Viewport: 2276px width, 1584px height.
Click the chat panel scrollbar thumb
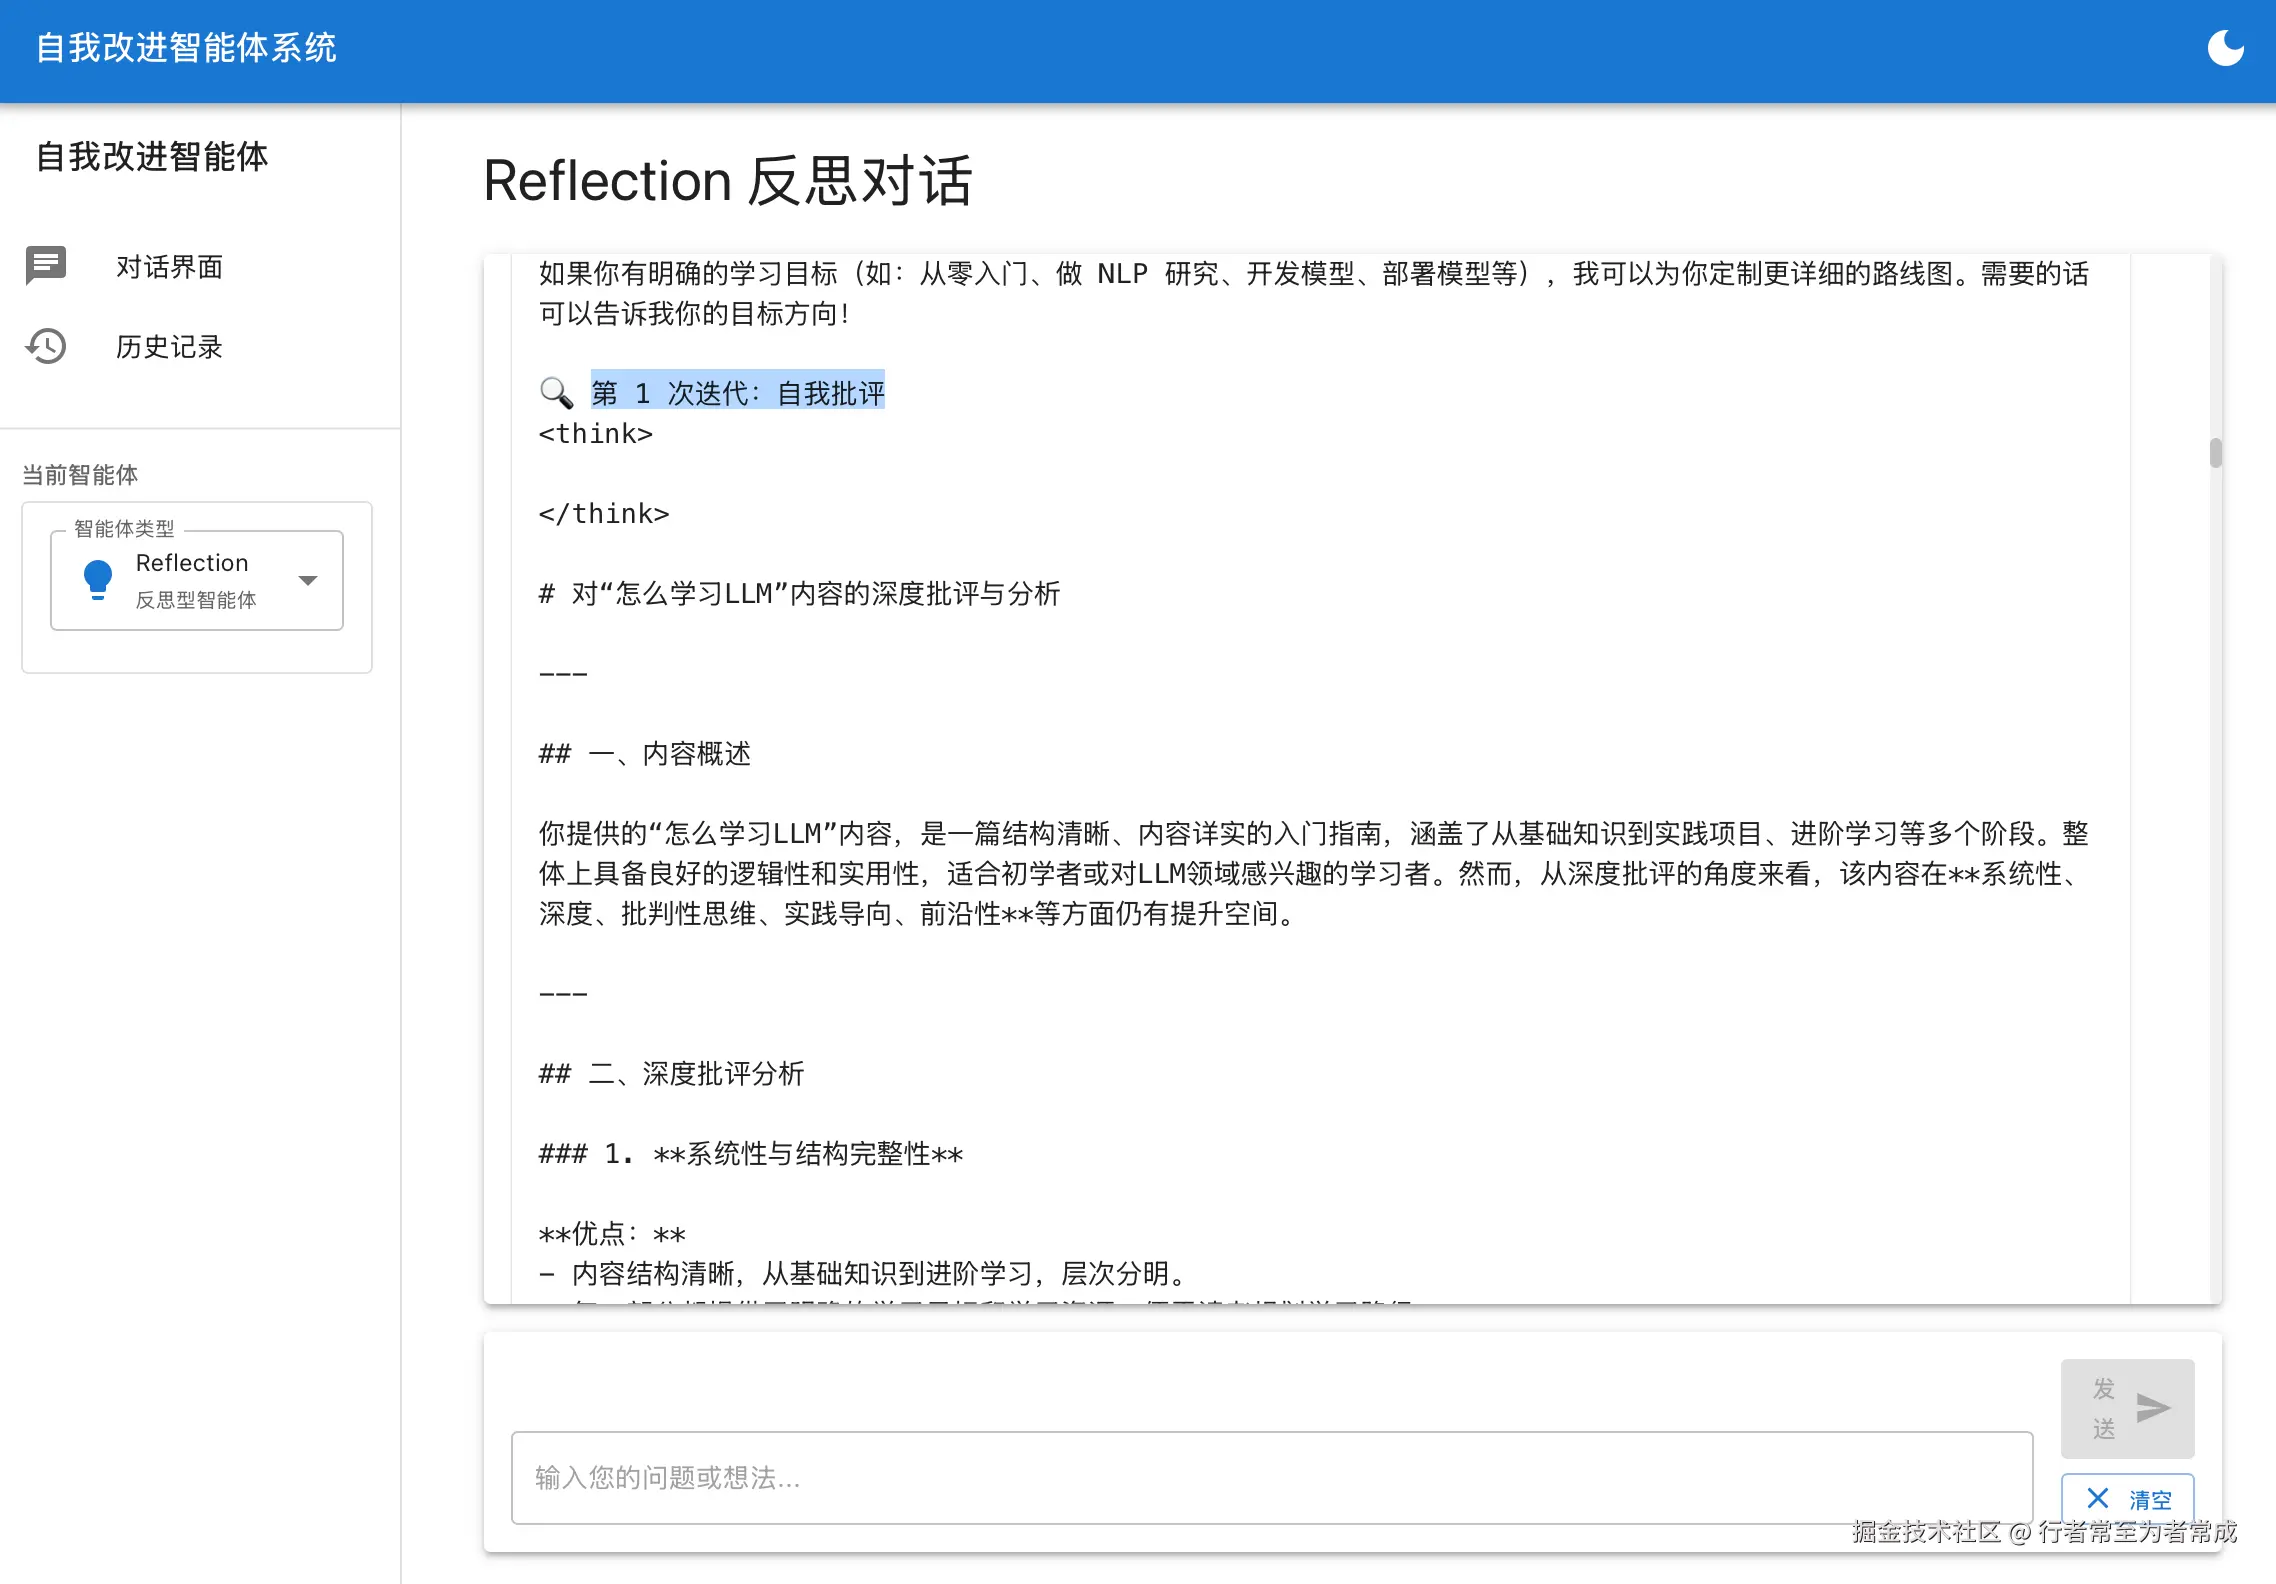(2216, 453)
